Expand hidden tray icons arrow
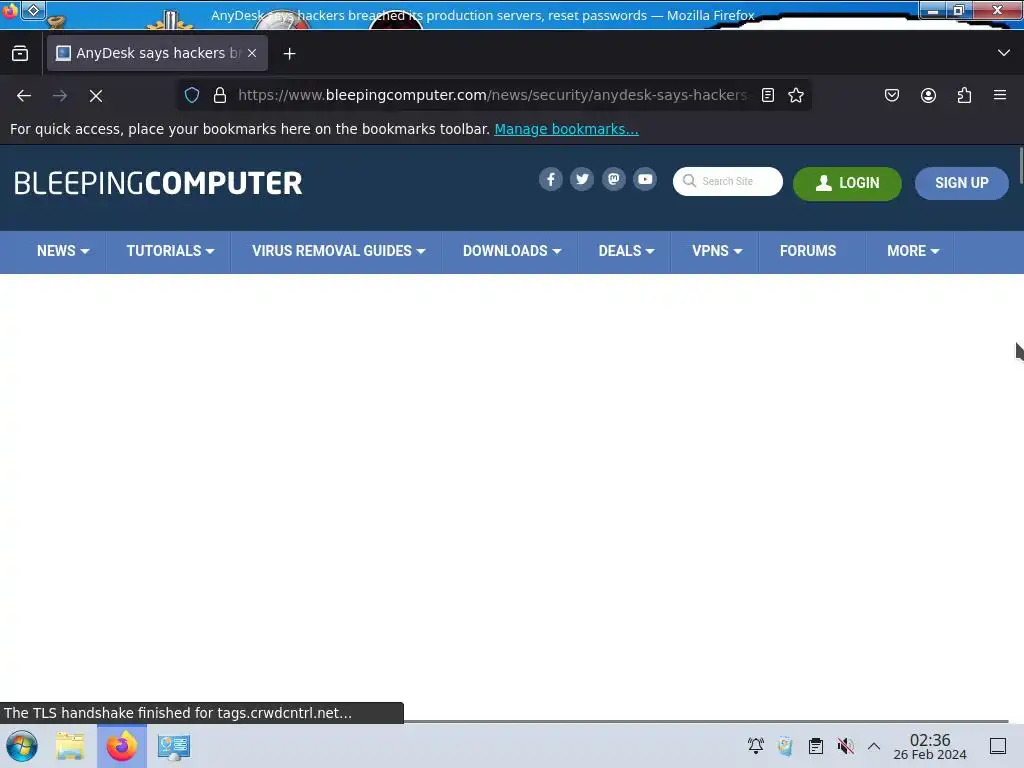Screen dimensions: 1024x768 tap(874, 746)
